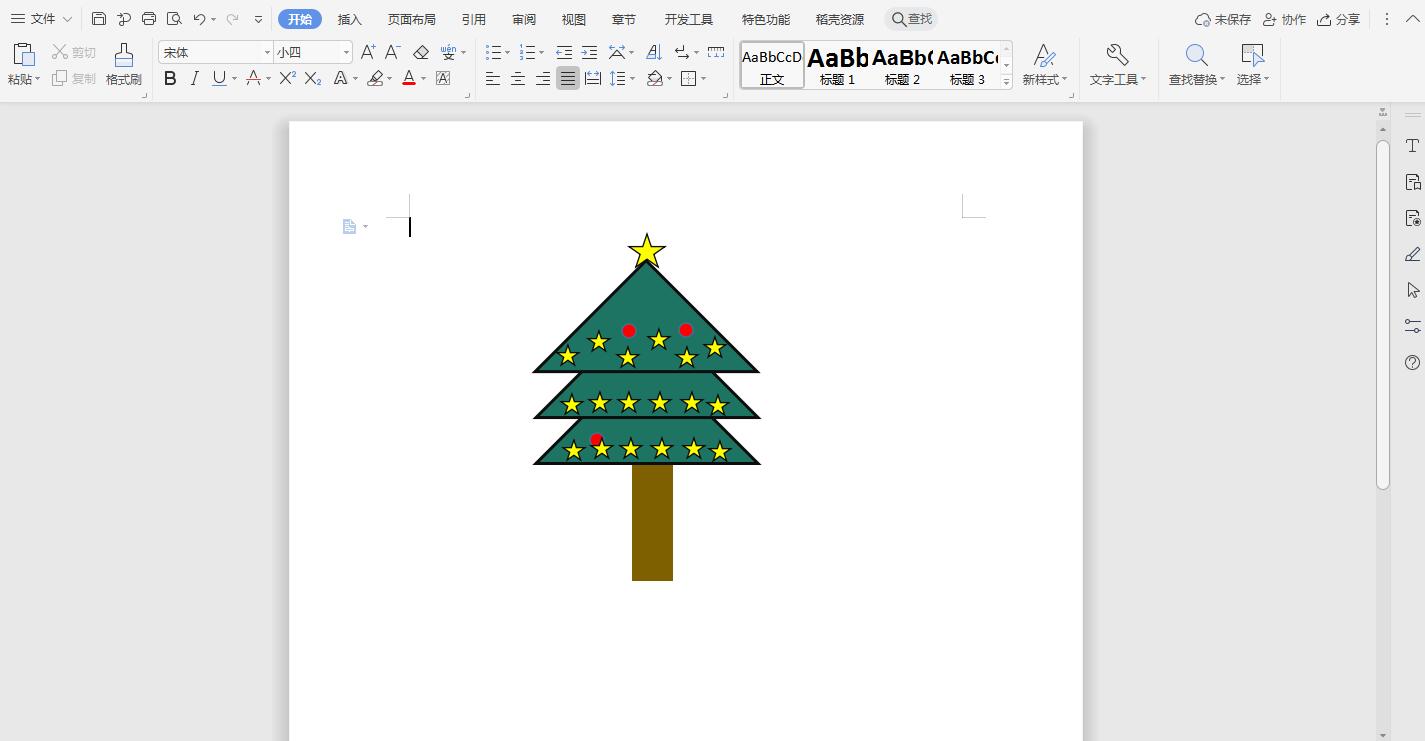This screenshot has width=1425, height=741.
Task: Expand the numbered list dropdown
Action: [x=542, y=52]
